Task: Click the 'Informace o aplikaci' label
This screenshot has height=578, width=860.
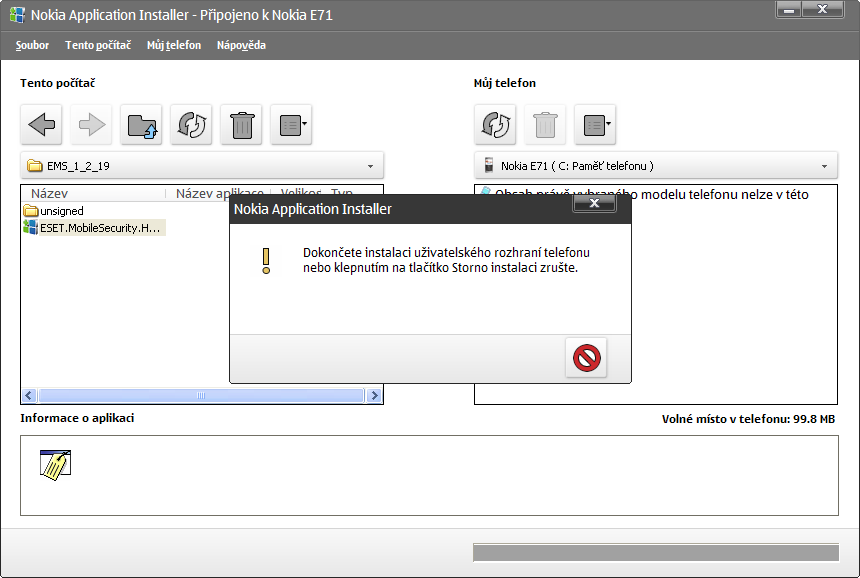Action: click(x=77, y=418)
